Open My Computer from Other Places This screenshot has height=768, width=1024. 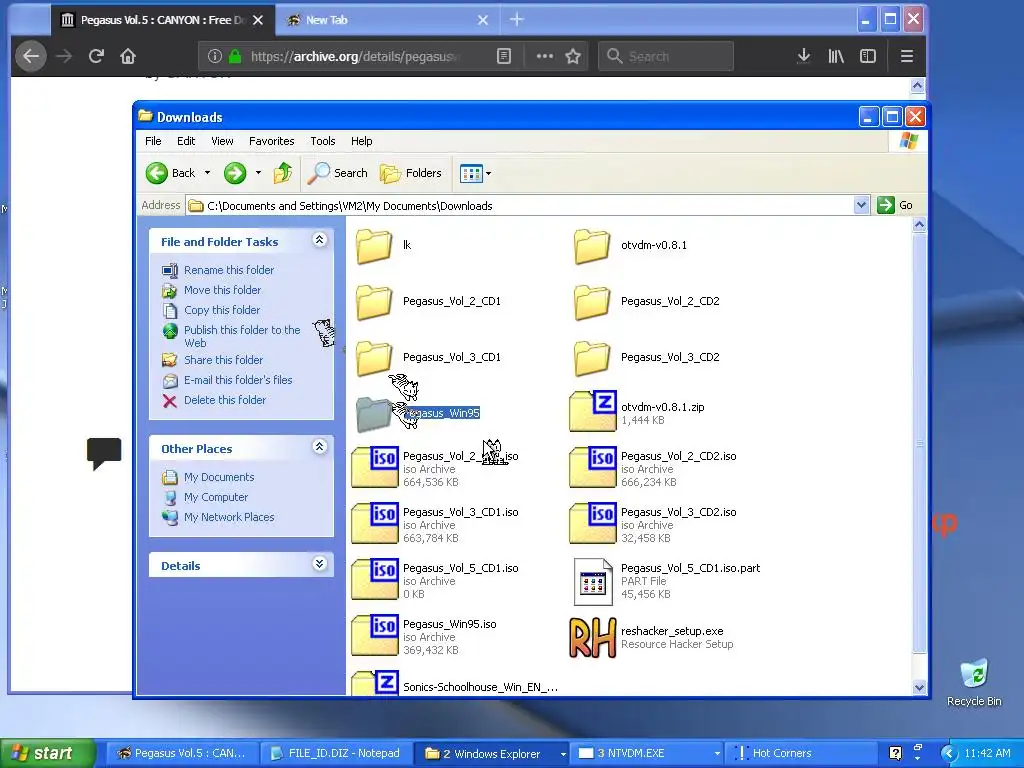(216, 497)
